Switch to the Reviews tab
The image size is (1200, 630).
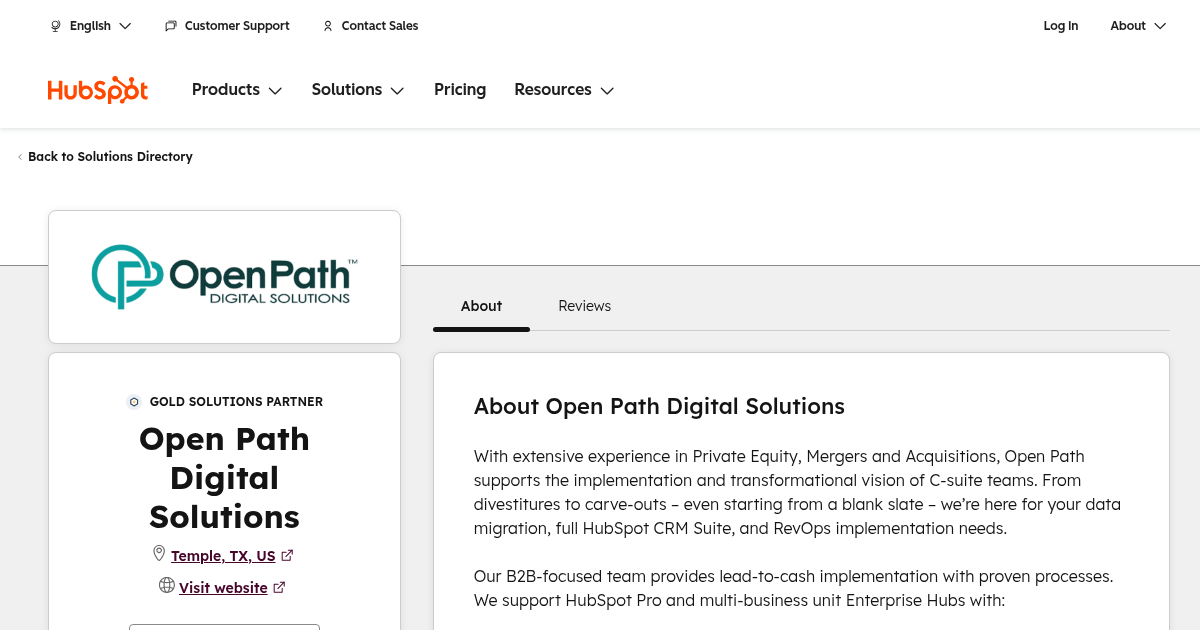[x=585, y=306]
